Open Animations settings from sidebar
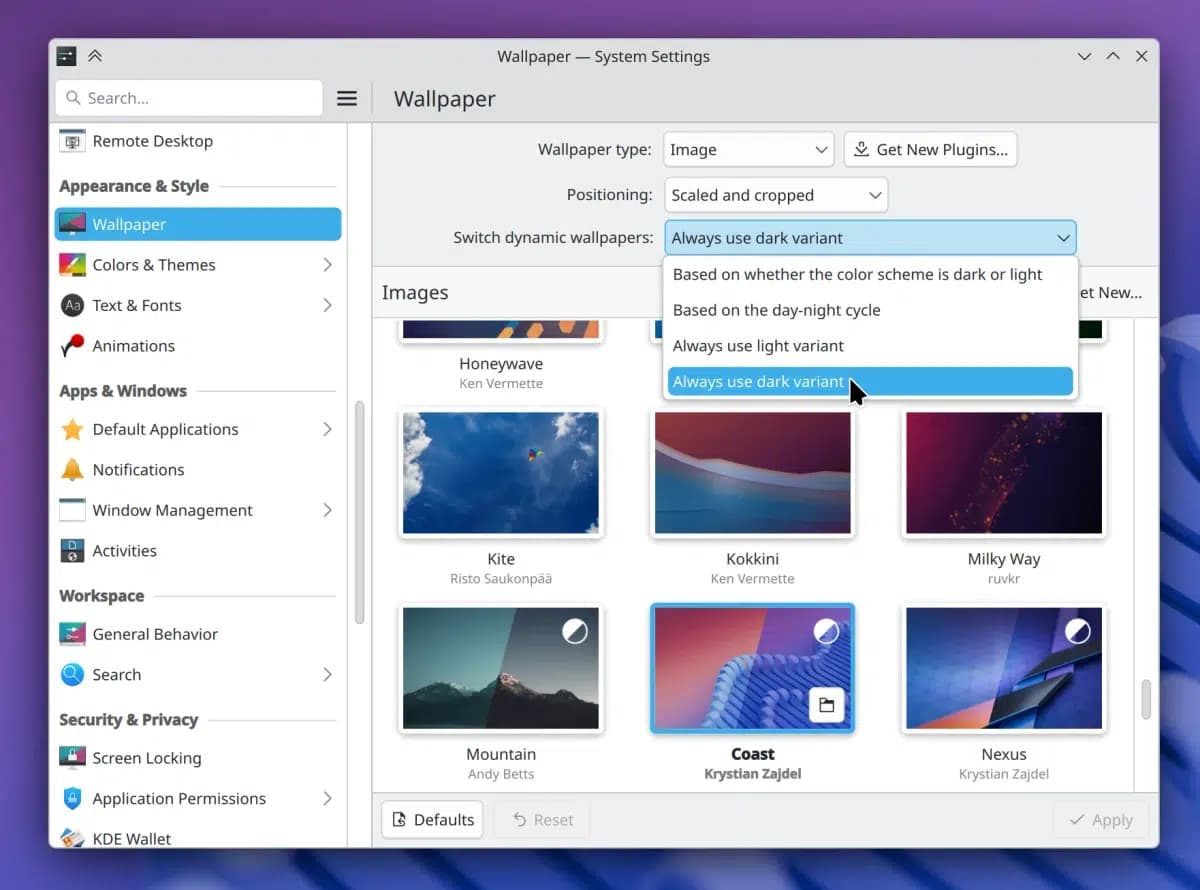This screenshot has height=890, width=1200. point(133,346)
